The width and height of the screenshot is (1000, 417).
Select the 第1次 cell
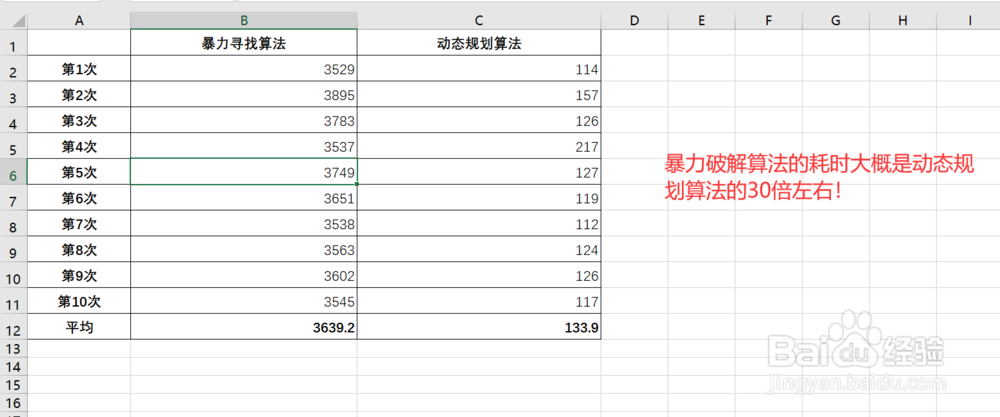tap(79, 69)
